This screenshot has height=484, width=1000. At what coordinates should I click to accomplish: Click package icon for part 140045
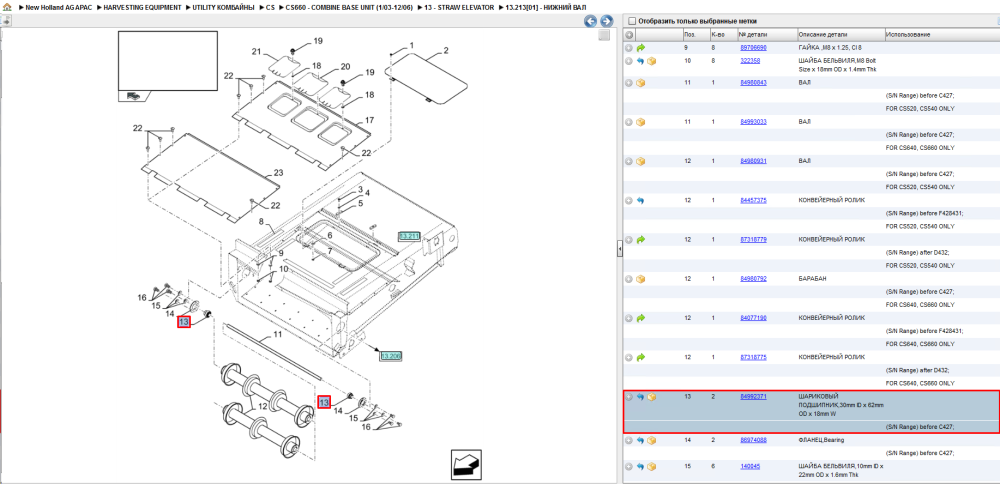tap(652, 467)
